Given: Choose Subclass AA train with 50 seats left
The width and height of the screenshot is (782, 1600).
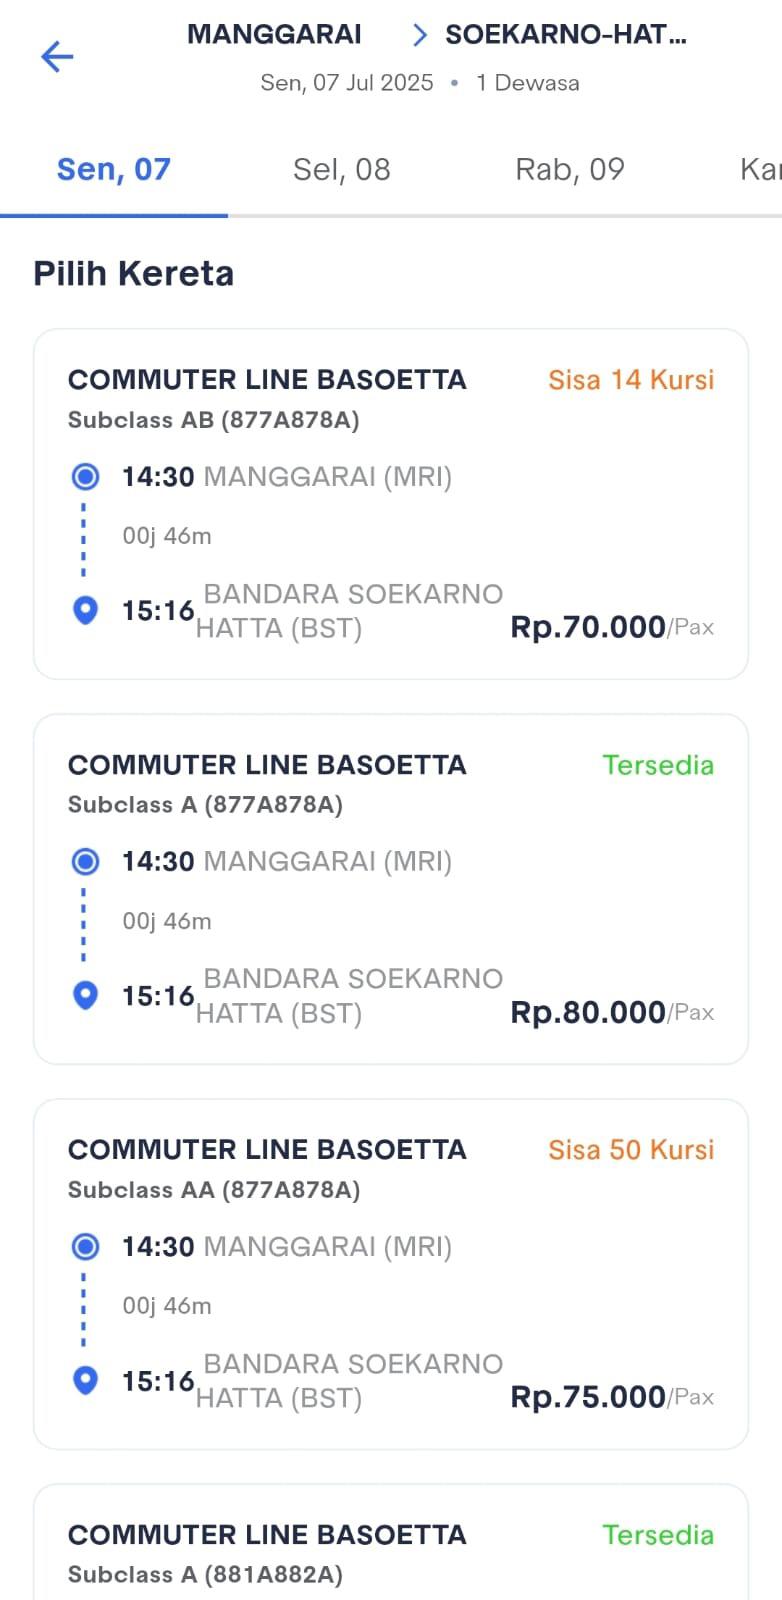Looking at the screenshot, I should tap(391, 1274).
